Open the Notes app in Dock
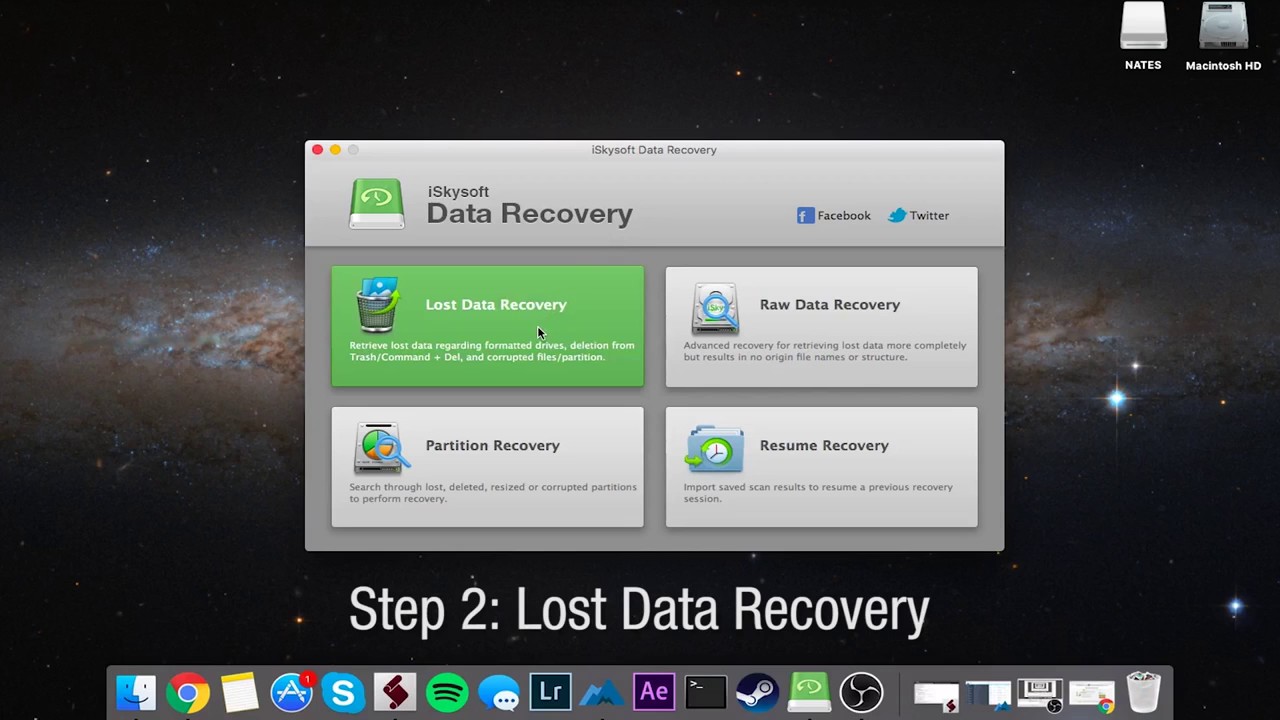This screenshot has width=1280, height=720. [x=240, y=693]
